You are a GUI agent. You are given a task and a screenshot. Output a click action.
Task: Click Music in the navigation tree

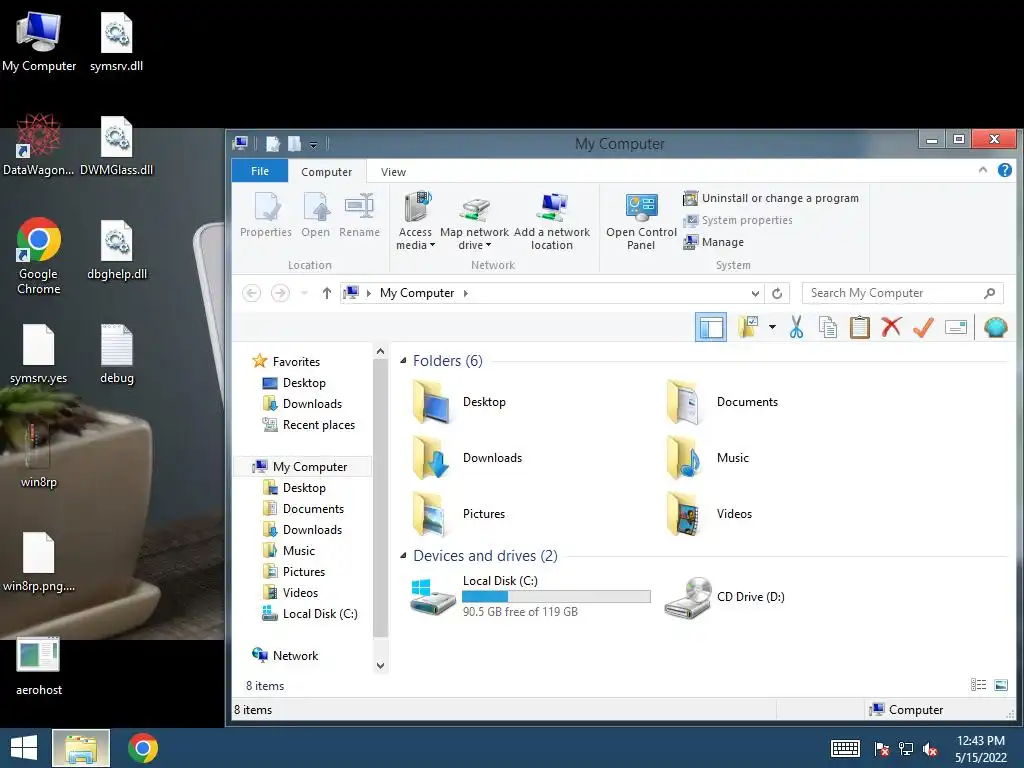tap(289, 551)
